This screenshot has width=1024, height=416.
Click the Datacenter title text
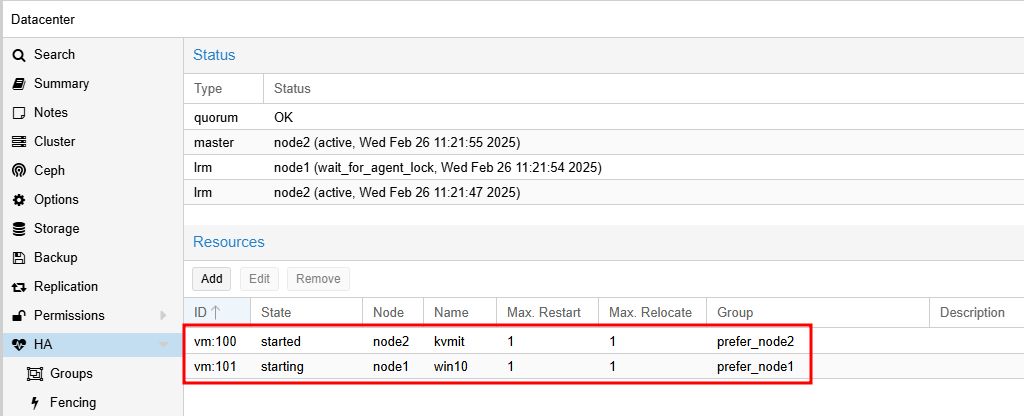point(42,20)
